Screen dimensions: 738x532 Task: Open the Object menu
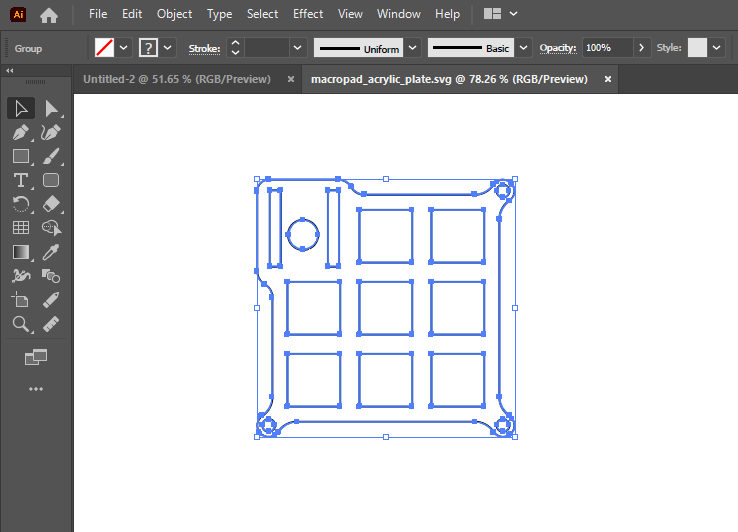175,14
